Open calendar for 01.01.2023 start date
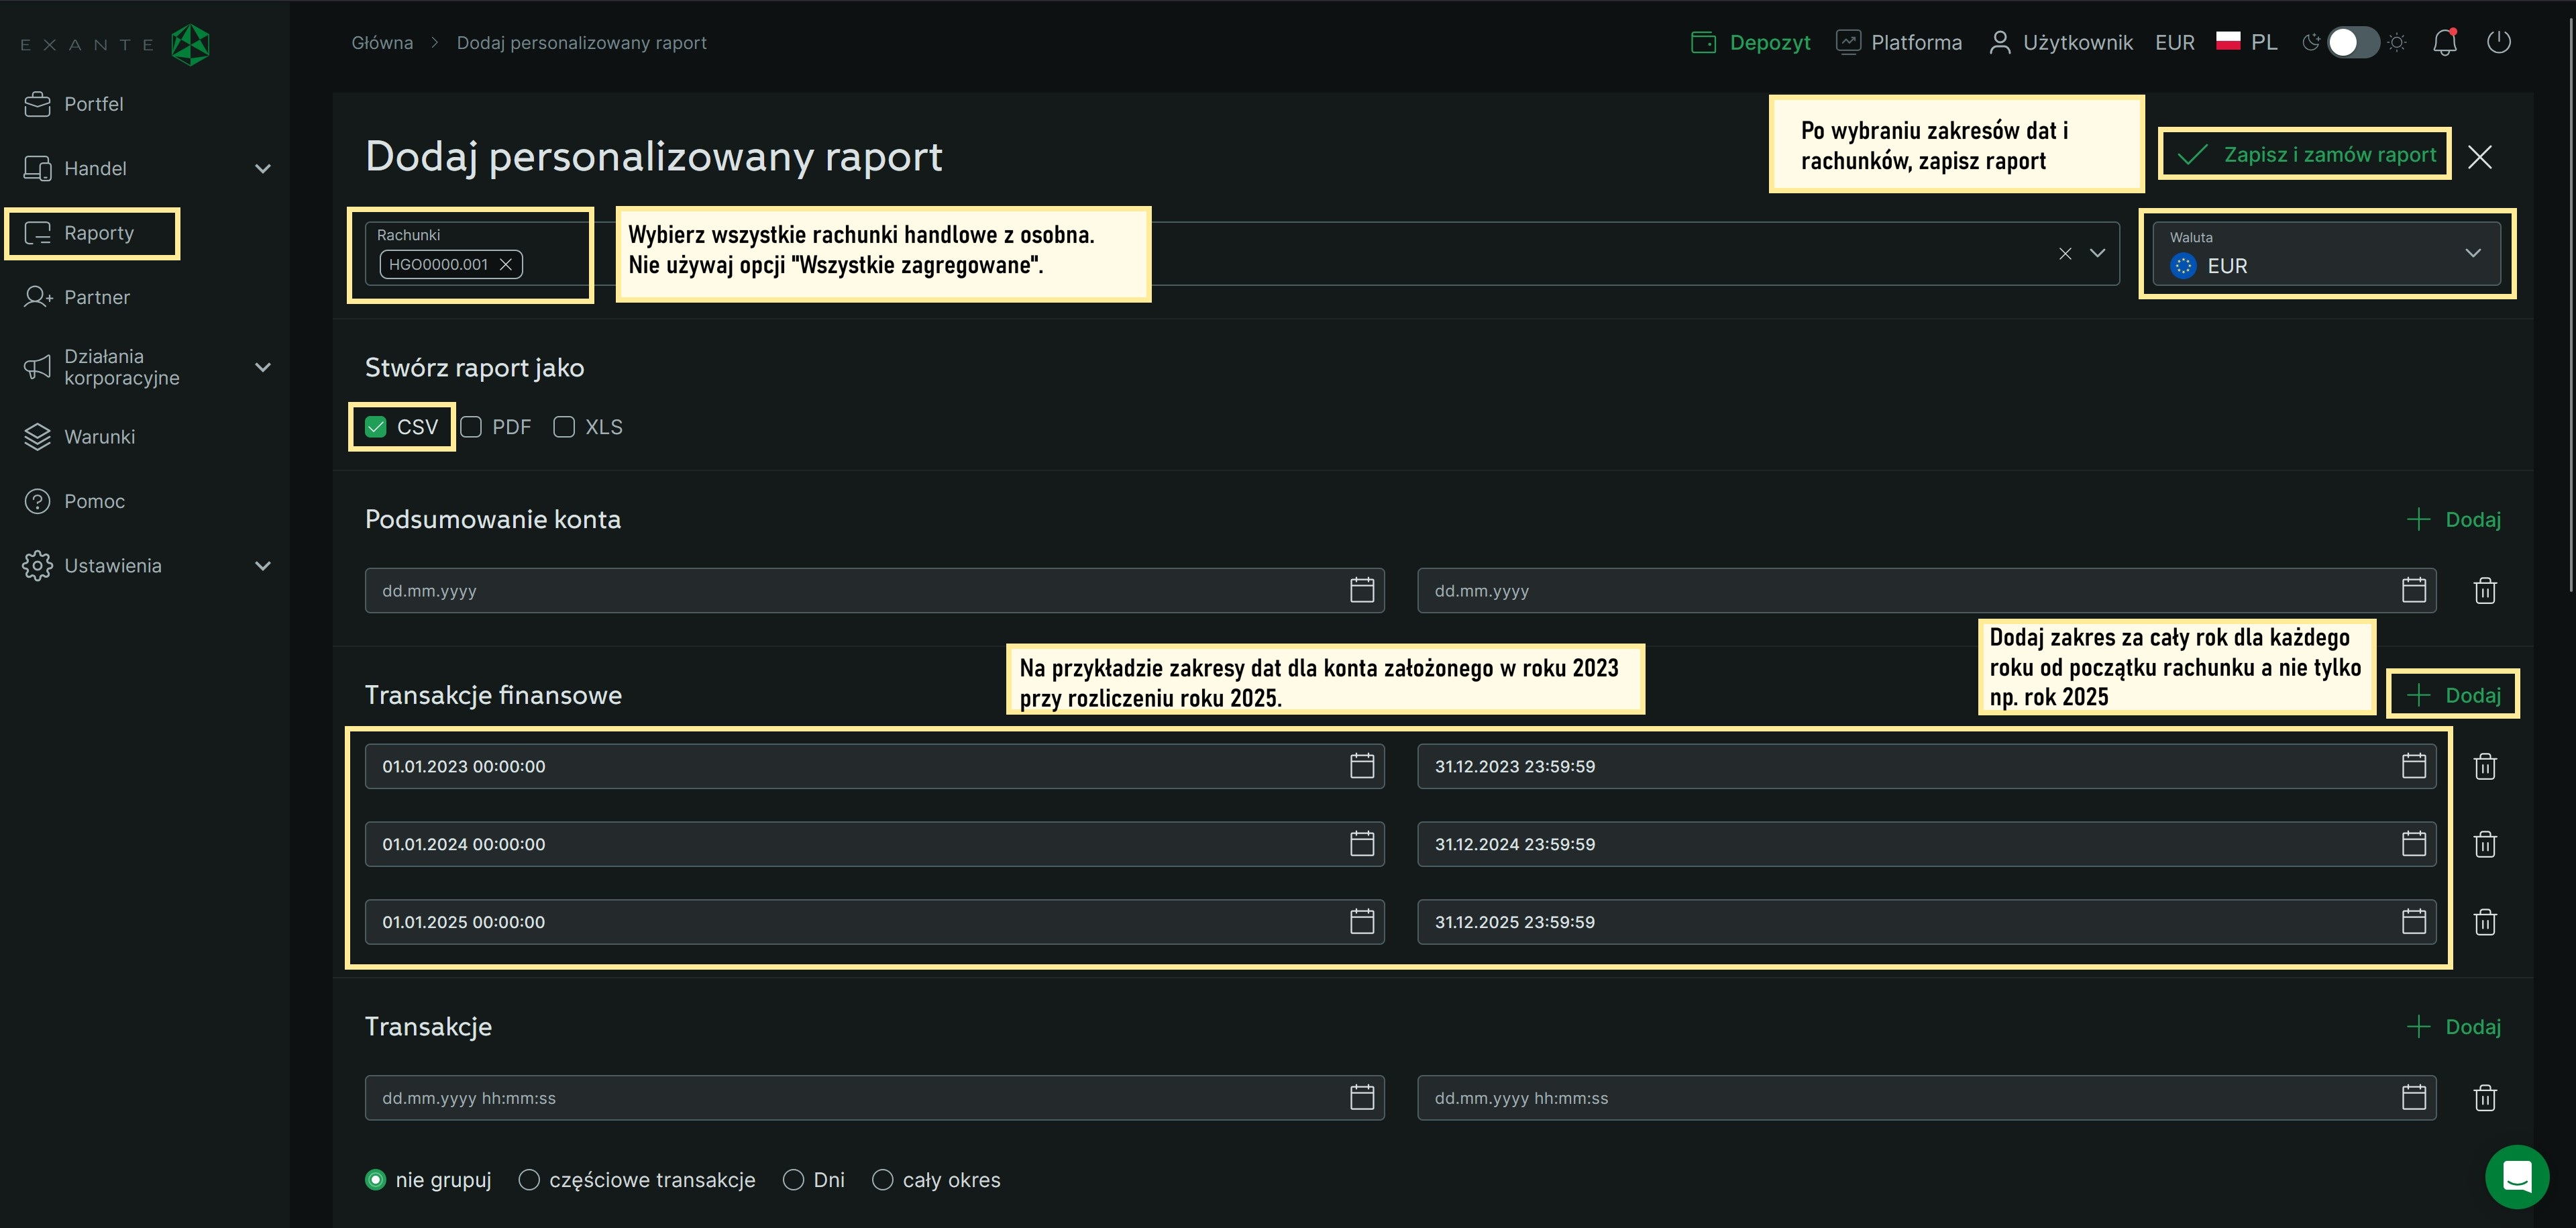Screen dimensions: 2576x1228 (1361, 767)
